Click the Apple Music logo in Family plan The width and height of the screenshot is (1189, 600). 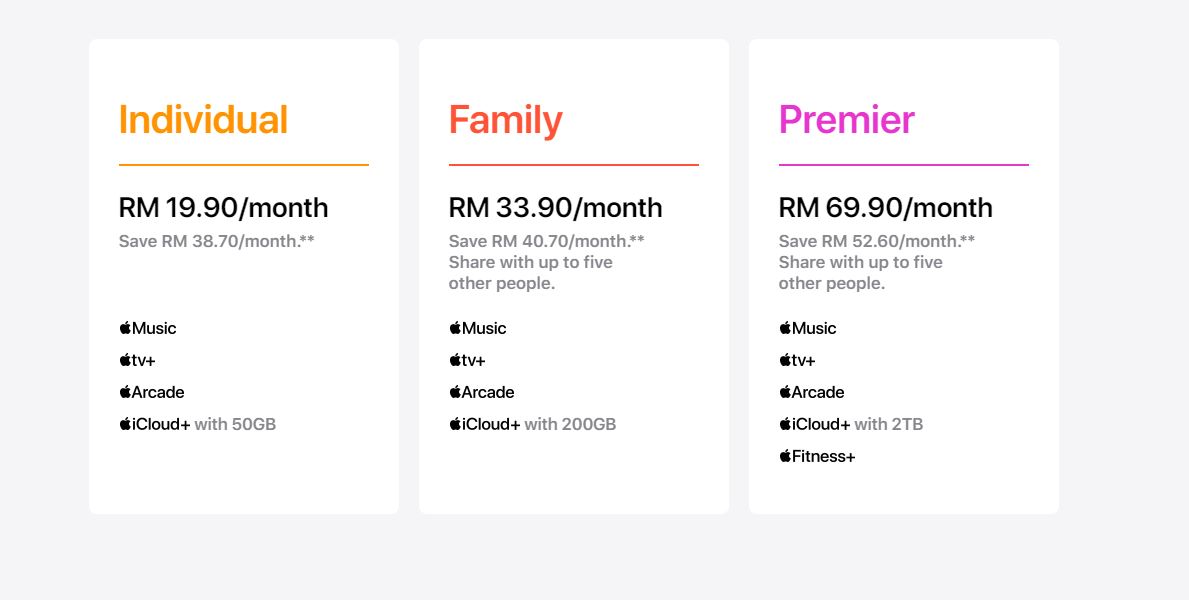point(478,328)
